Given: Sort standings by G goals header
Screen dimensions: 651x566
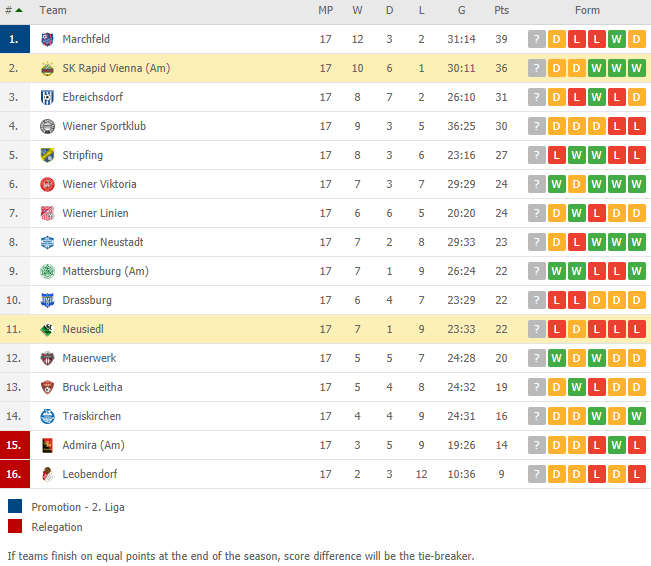Looking at the screenshot, I should pos(461,10).
